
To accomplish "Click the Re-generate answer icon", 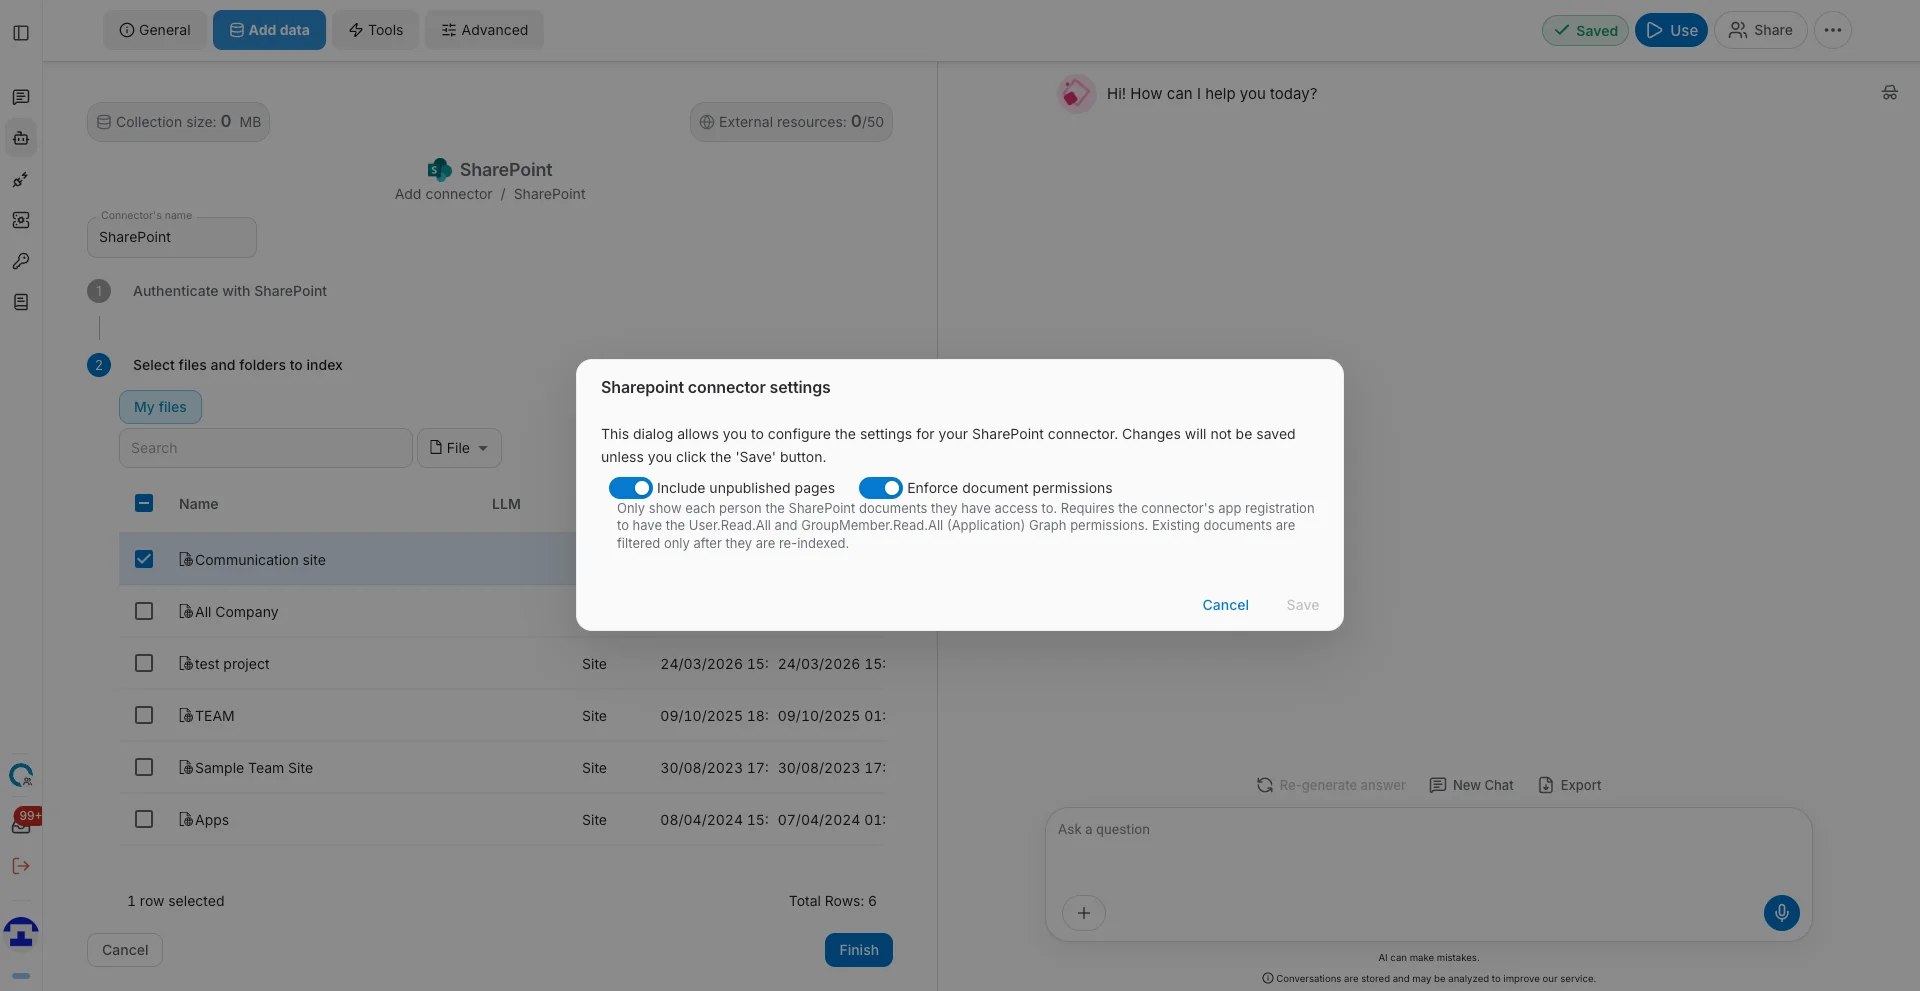I will click(1265, 785).
